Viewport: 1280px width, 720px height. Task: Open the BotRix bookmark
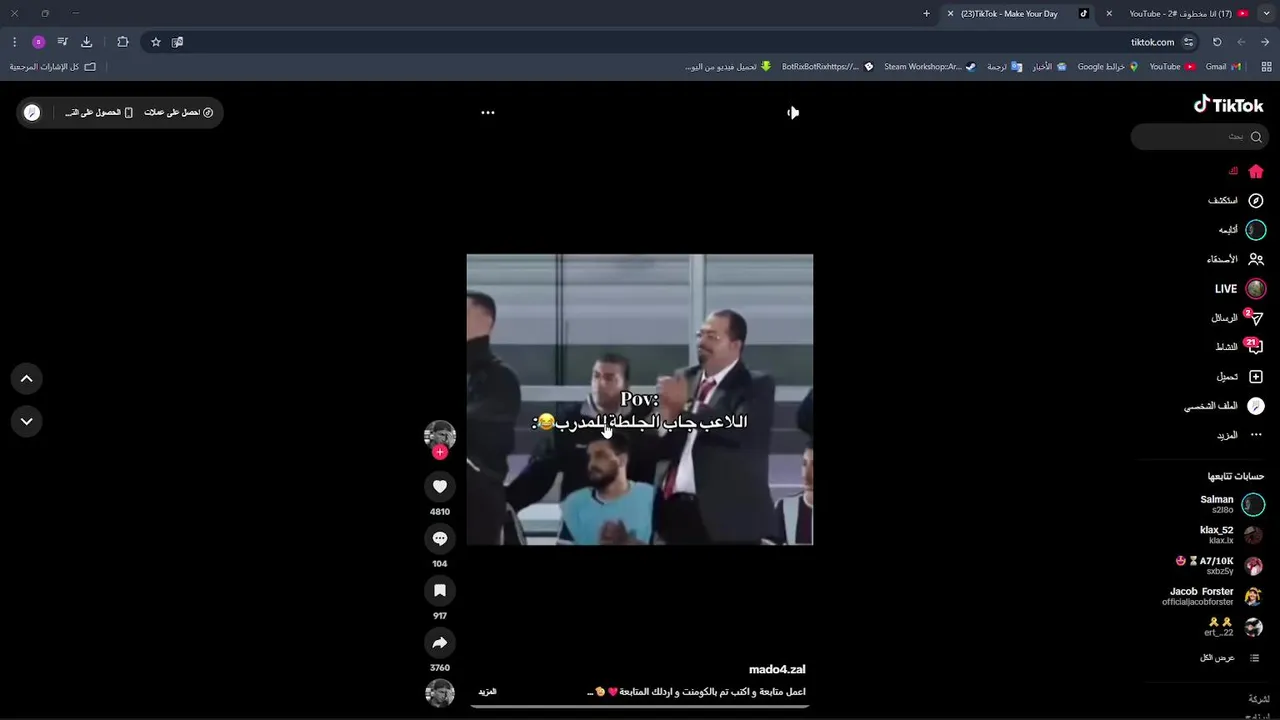[827, 67]
